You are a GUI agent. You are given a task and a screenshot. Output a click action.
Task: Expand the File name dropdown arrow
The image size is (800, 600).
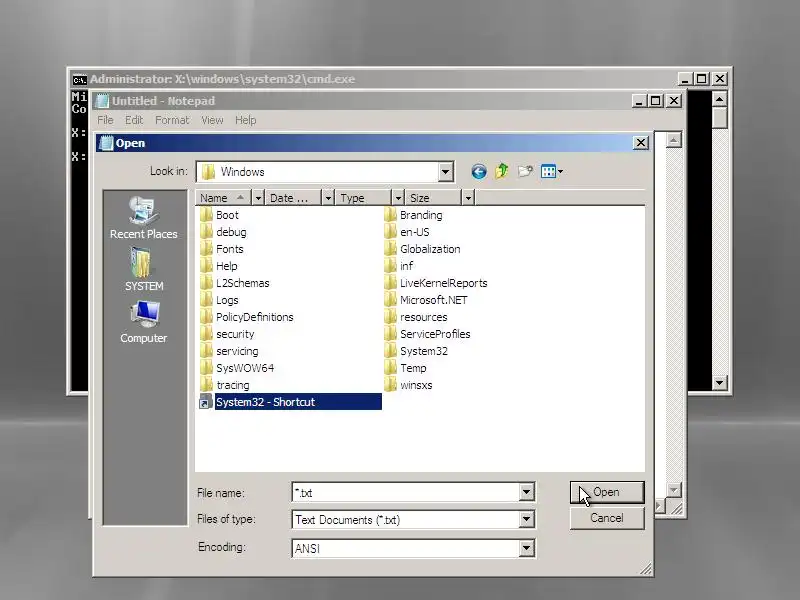pos(526,492)
